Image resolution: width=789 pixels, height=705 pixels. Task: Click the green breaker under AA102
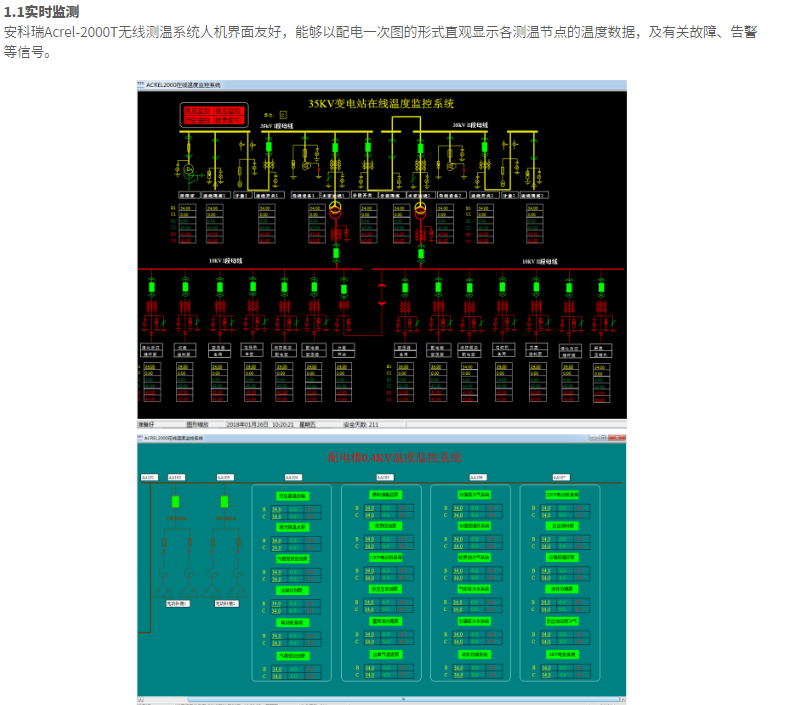point(176,502)
